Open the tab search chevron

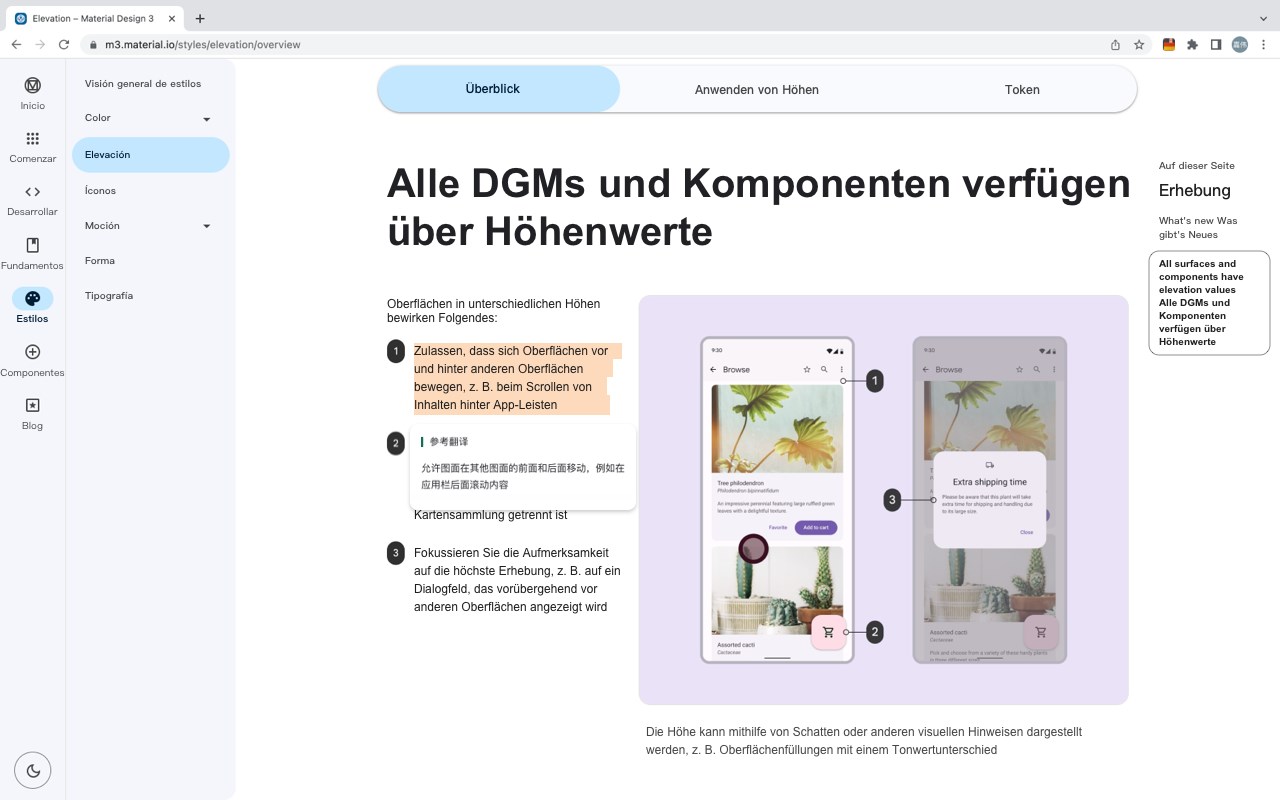(1263, 18)
